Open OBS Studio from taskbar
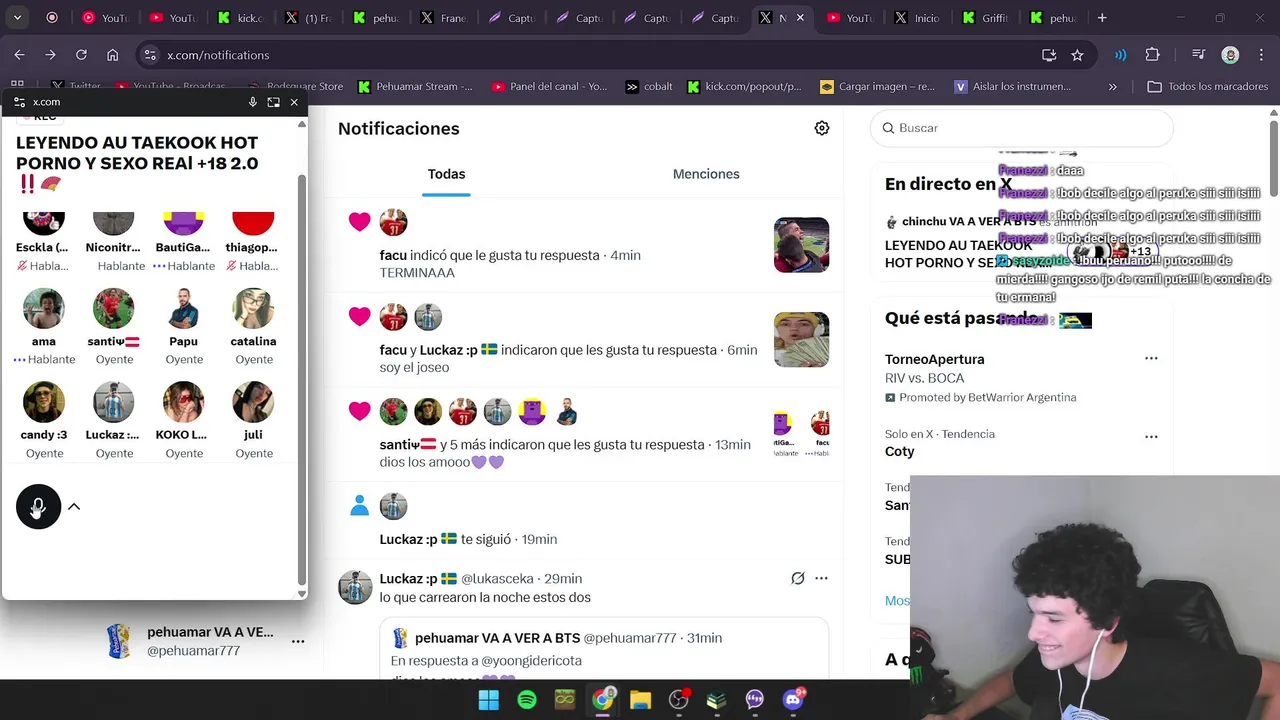 679,700
